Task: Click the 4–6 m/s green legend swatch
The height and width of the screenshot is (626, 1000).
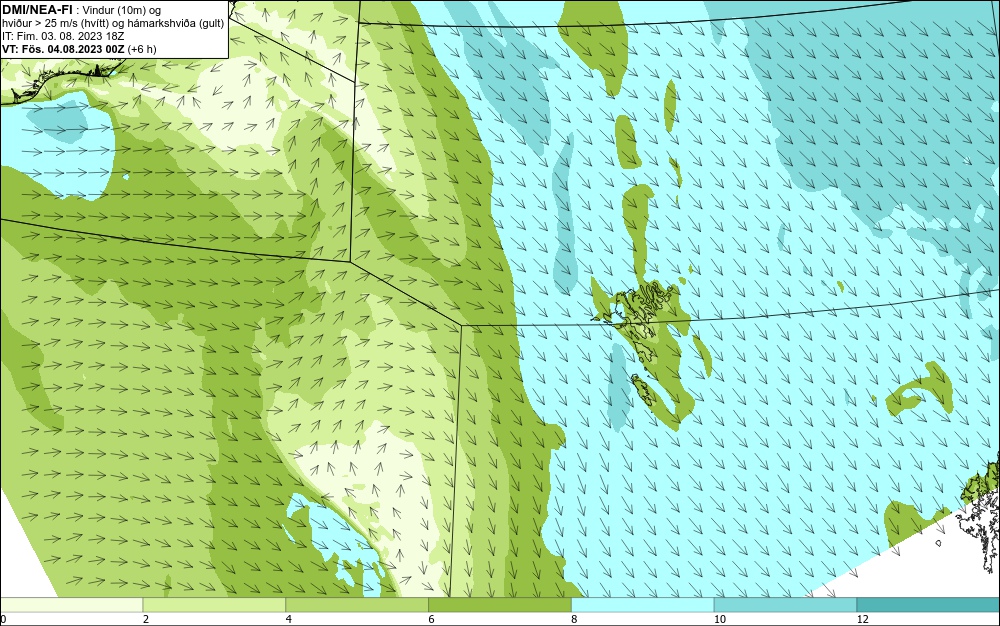Action: (357, 605)
